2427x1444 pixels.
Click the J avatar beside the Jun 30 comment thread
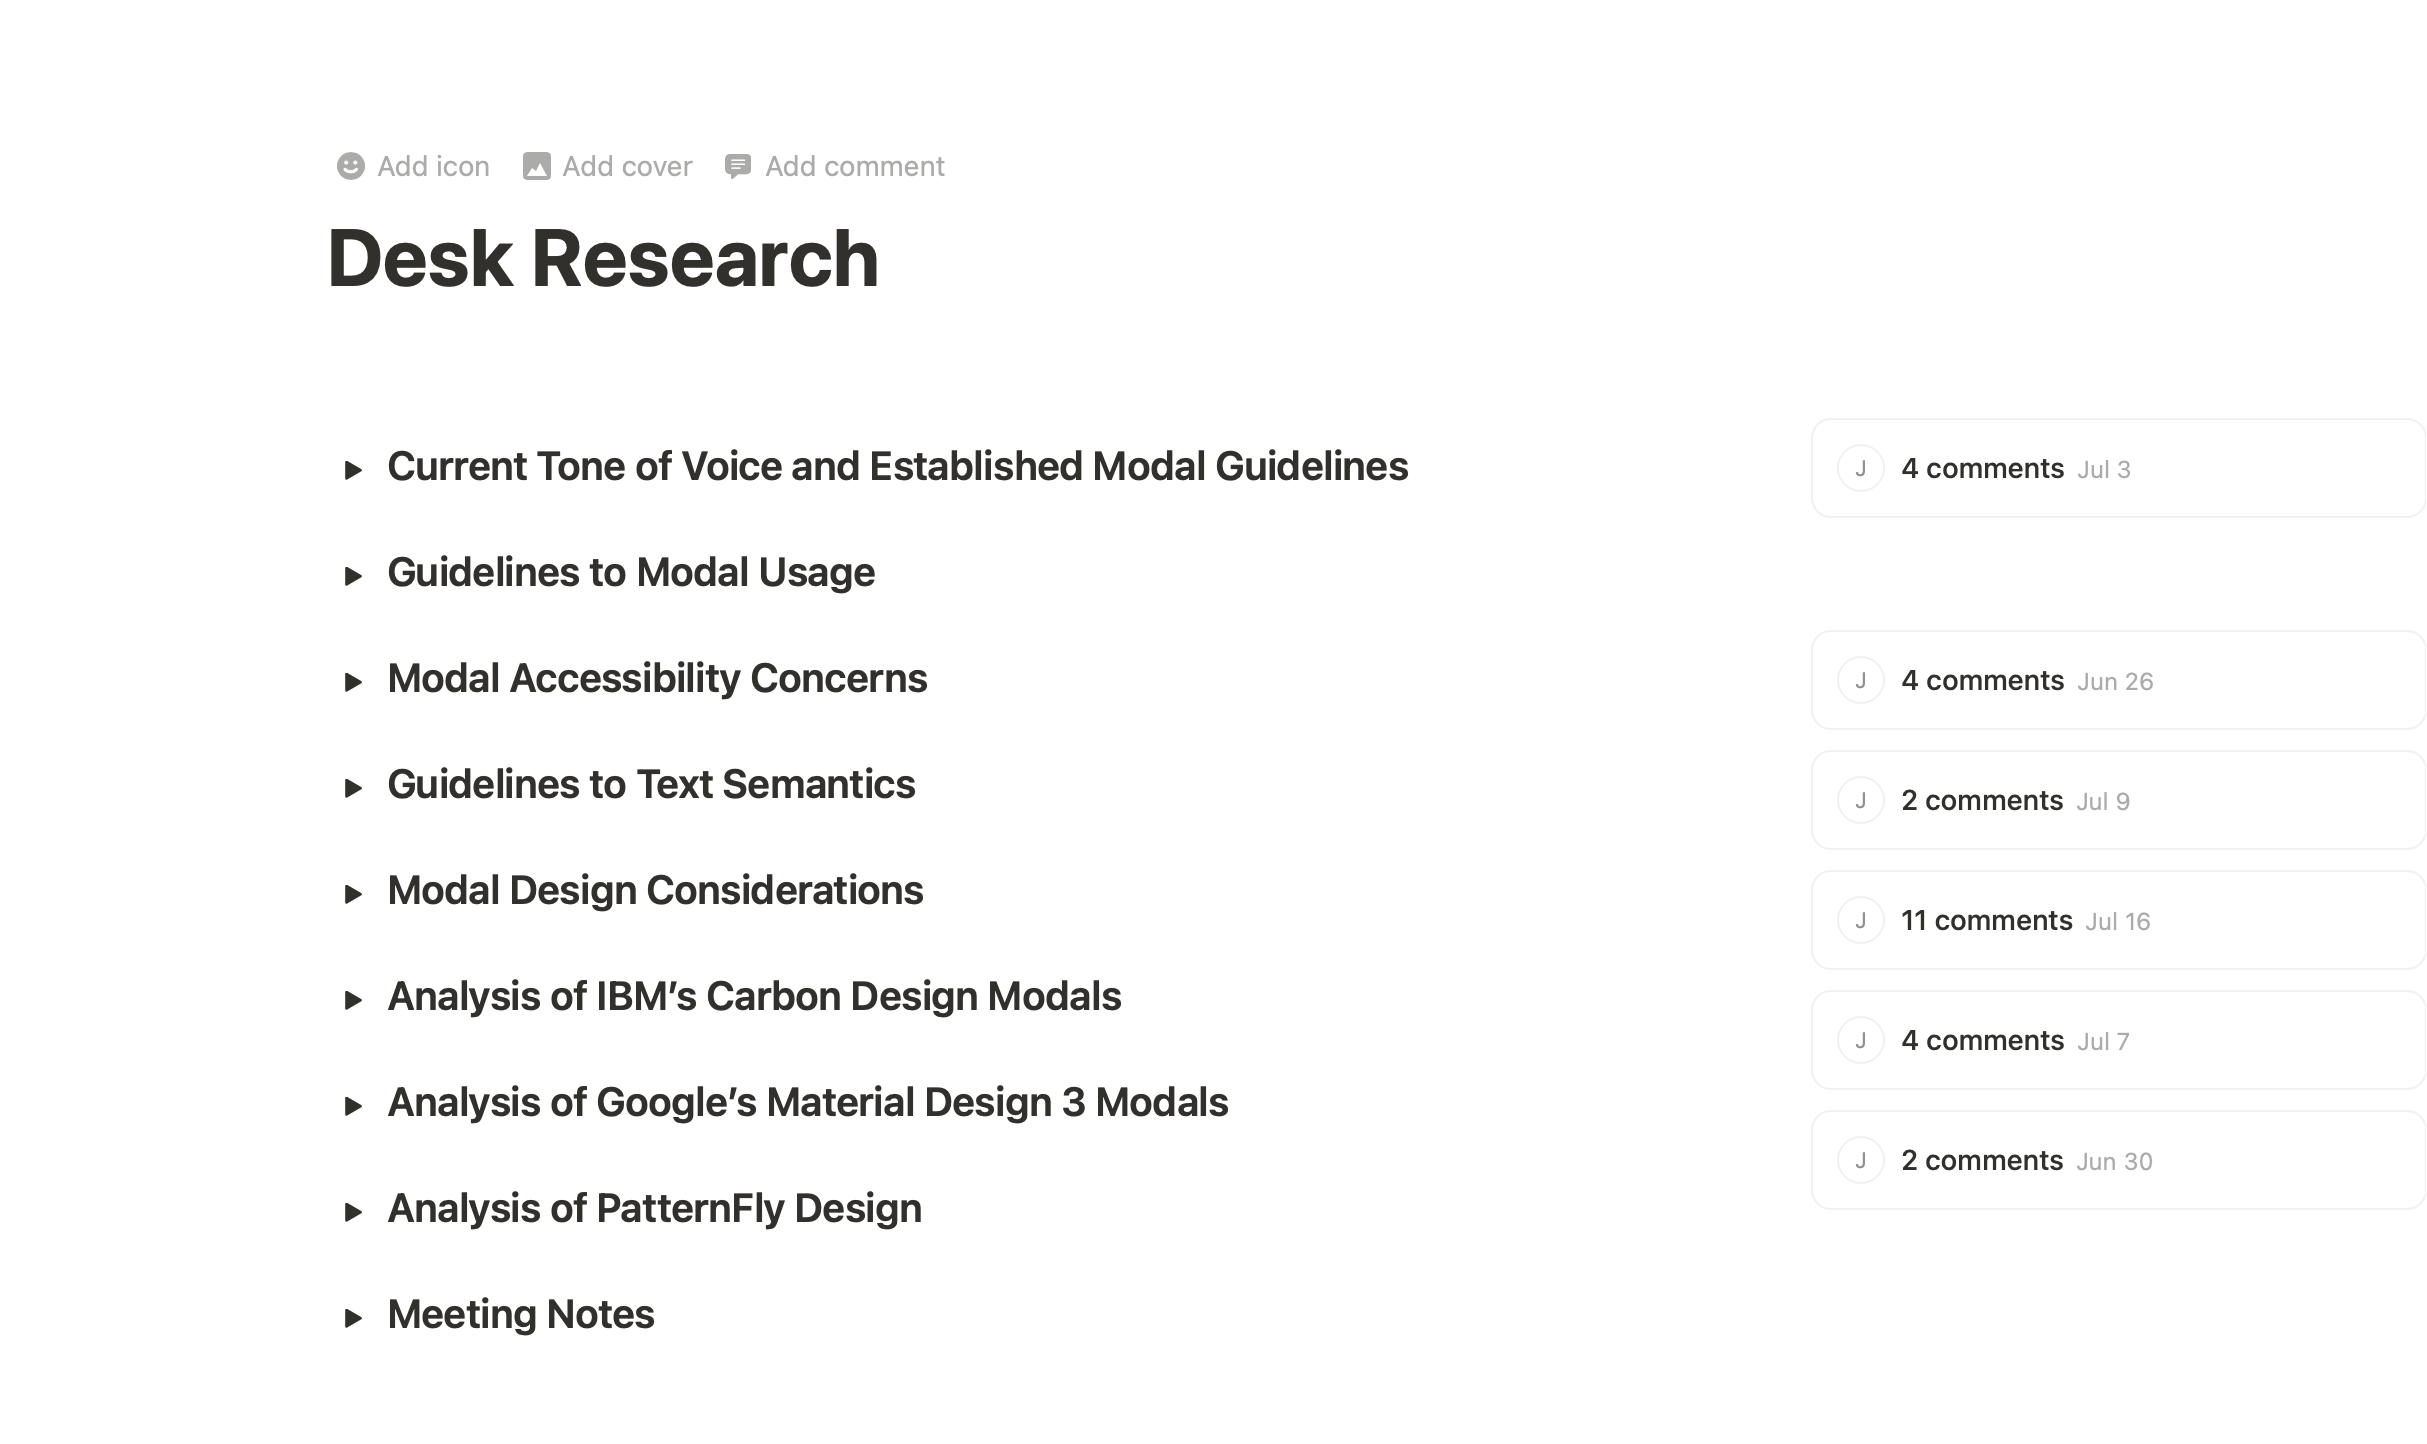click(1862, 1160)
